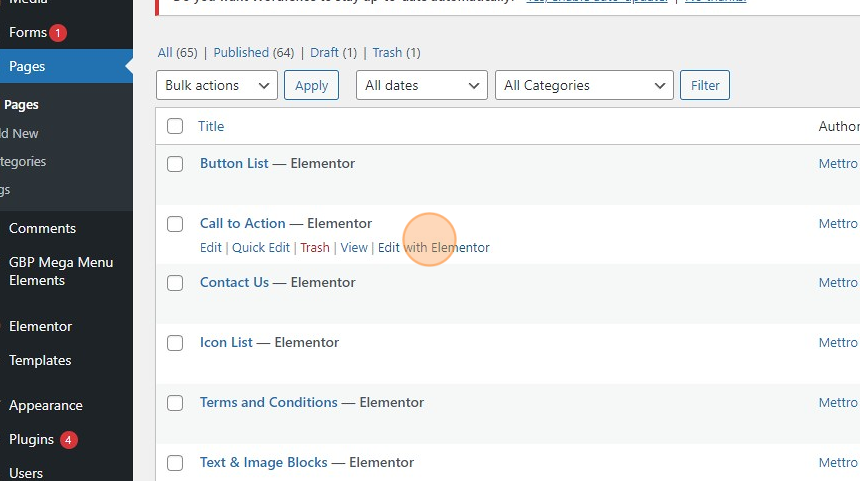Open the Icon List page
The height and width of the screenshot is (481, 860).
pos(226,342)
